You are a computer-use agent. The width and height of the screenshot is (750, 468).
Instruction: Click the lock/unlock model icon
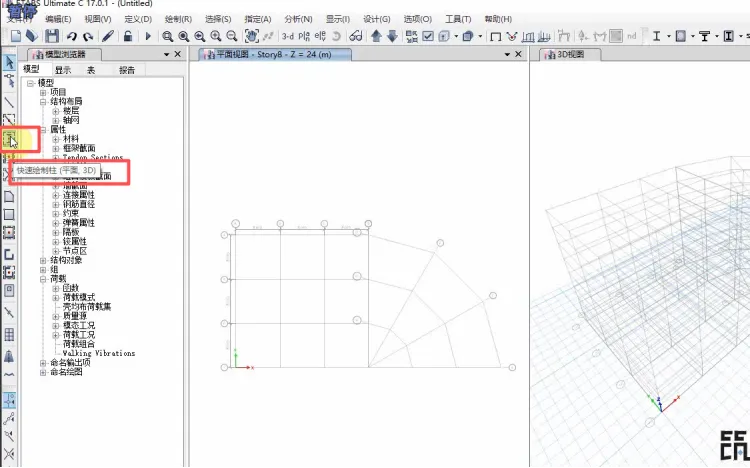[128, 36]
